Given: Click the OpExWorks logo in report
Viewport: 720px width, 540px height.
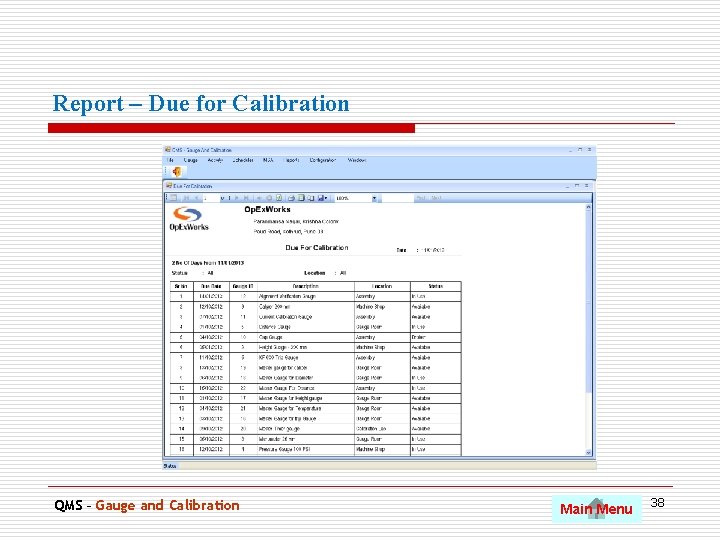Looking at the screenshot, I should pyautogui.click(x=188, y=219).
